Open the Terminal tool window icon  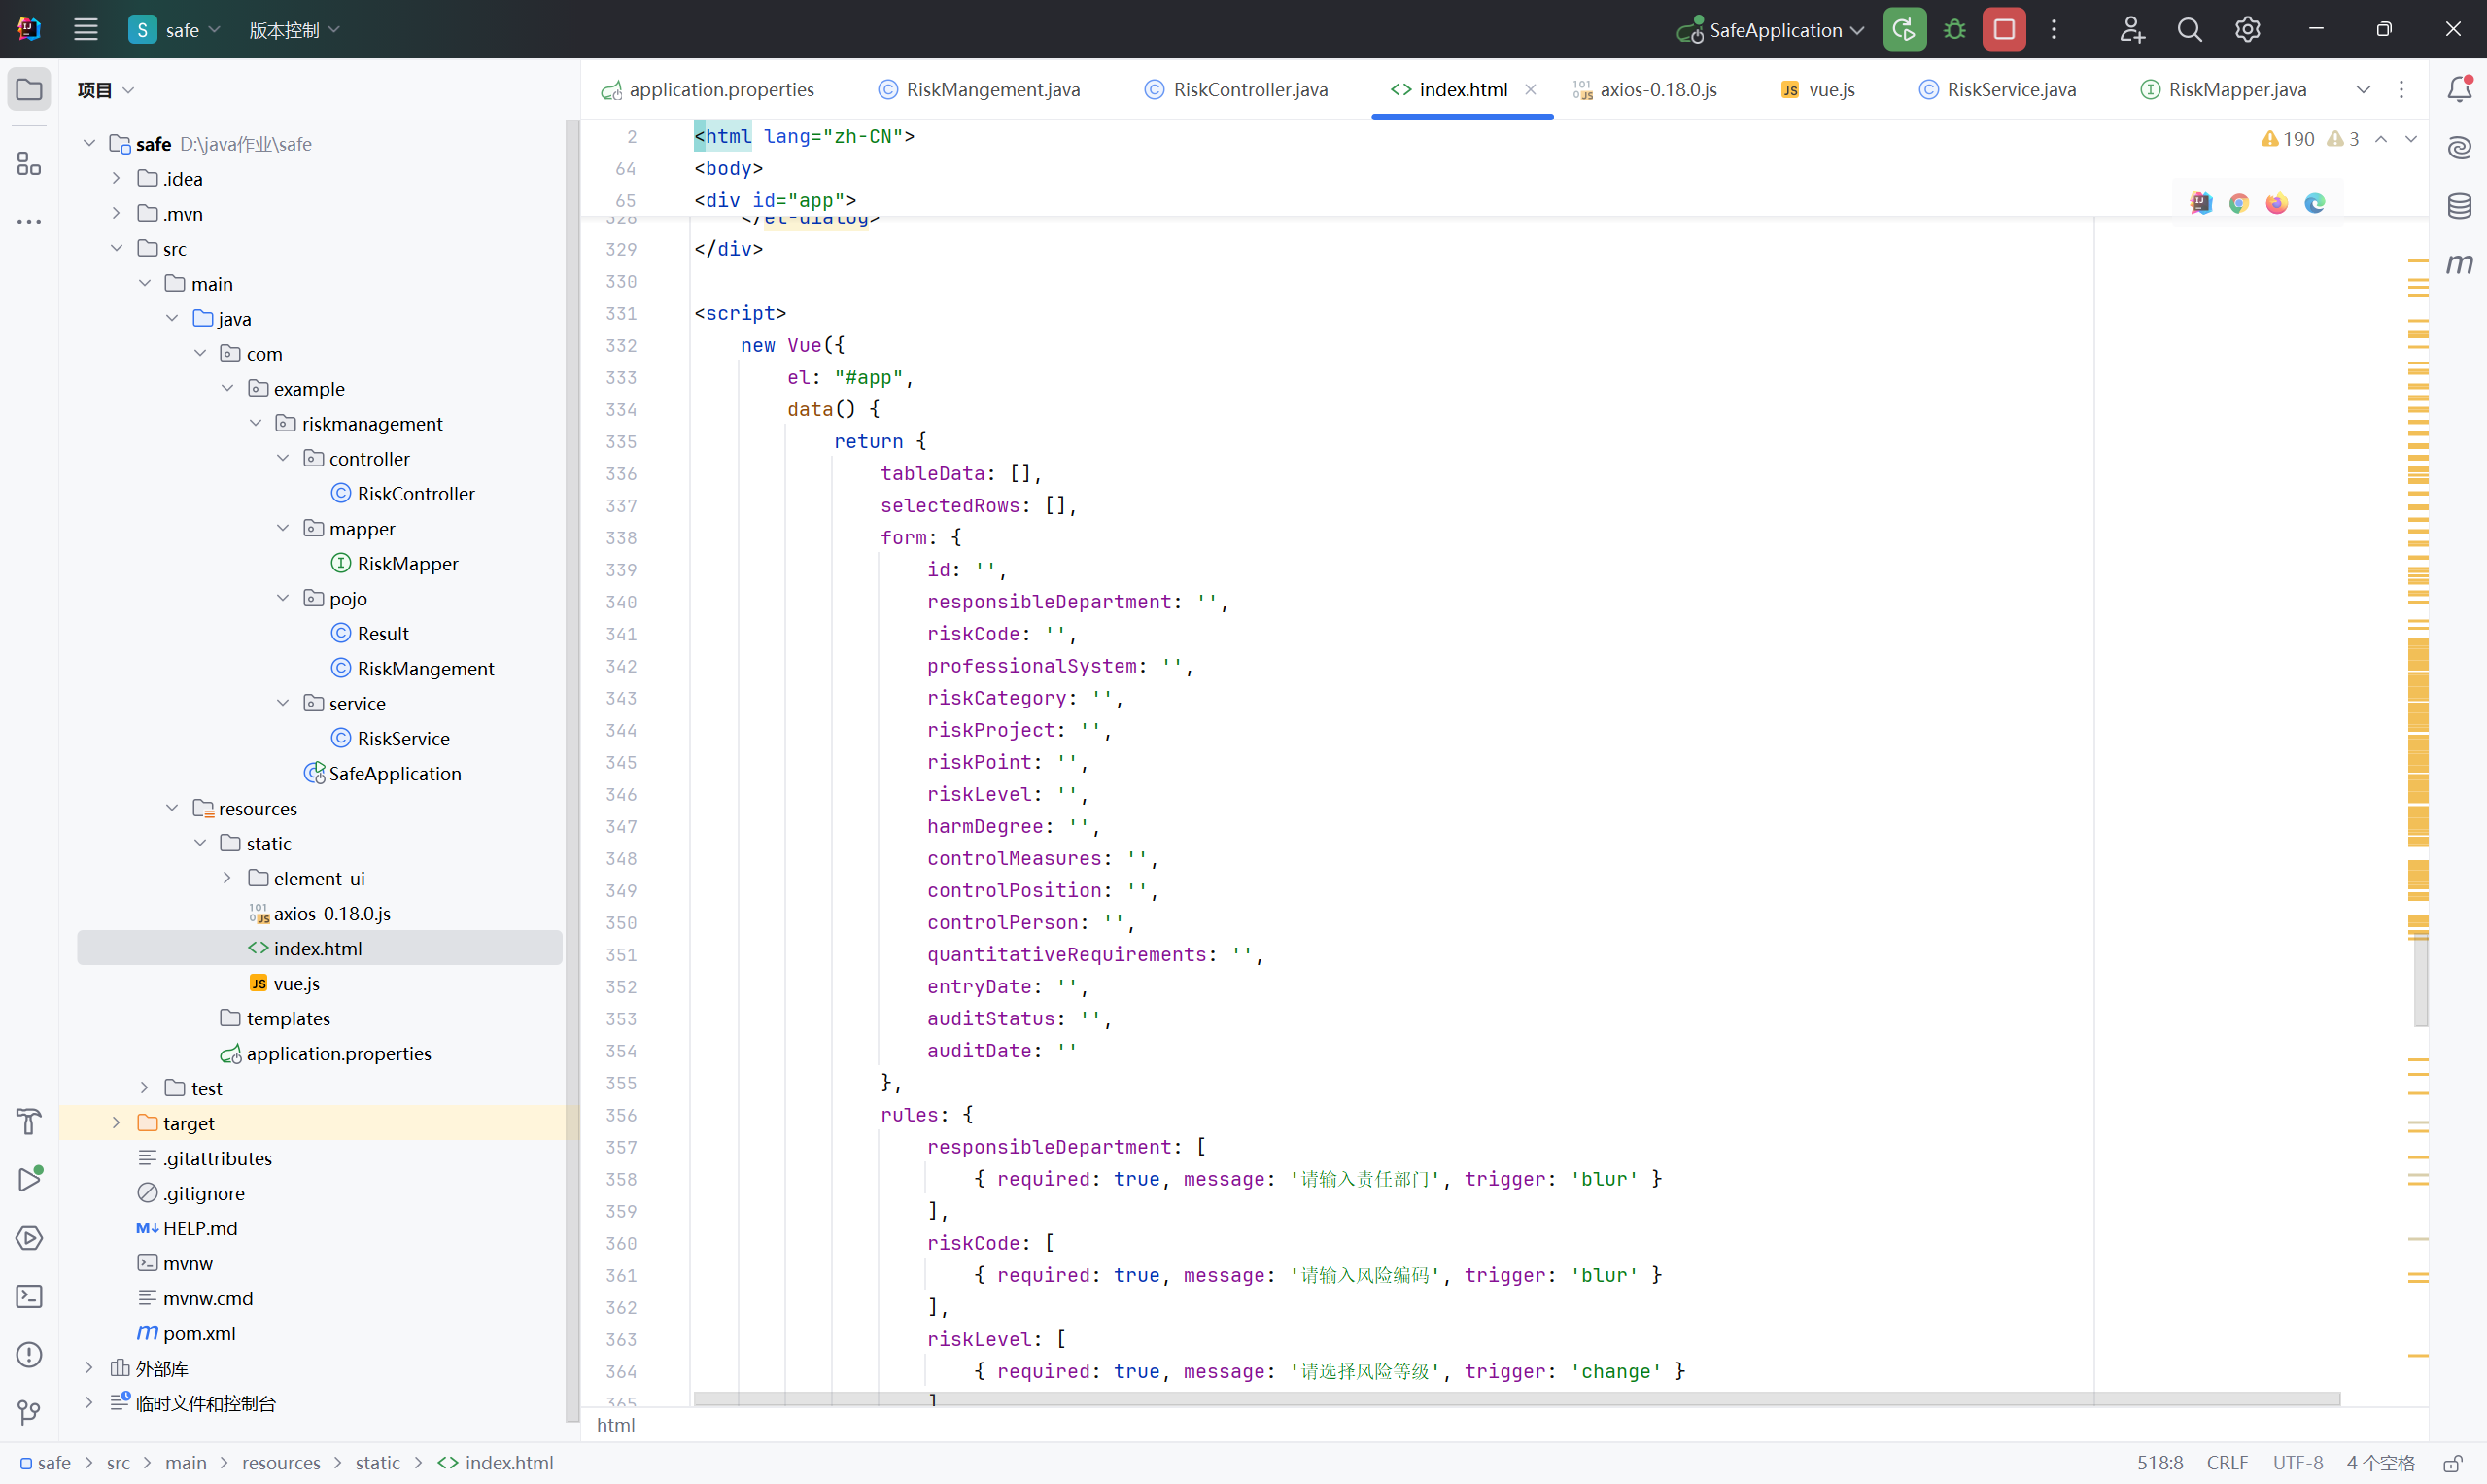pos(29,1297)
